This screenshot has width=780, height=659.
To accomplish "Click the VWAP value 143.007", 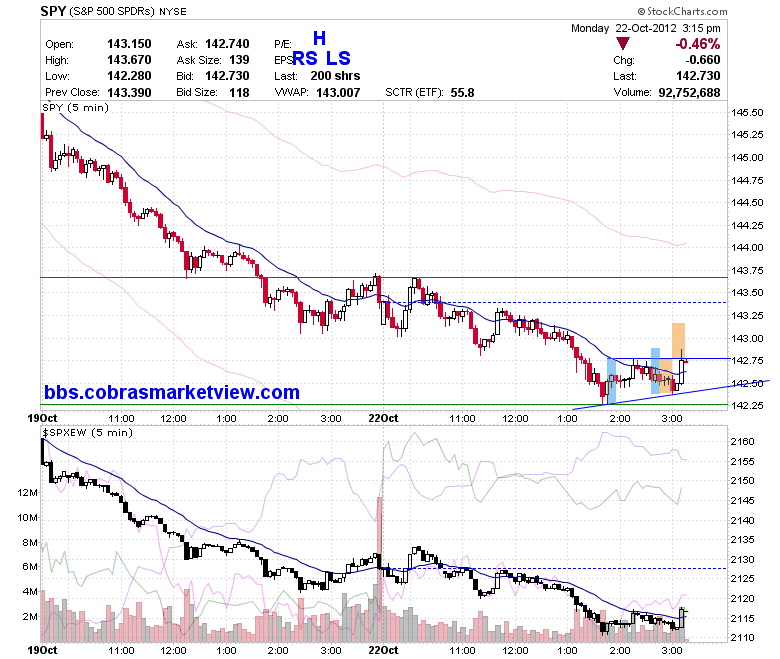I will [338, 93].
